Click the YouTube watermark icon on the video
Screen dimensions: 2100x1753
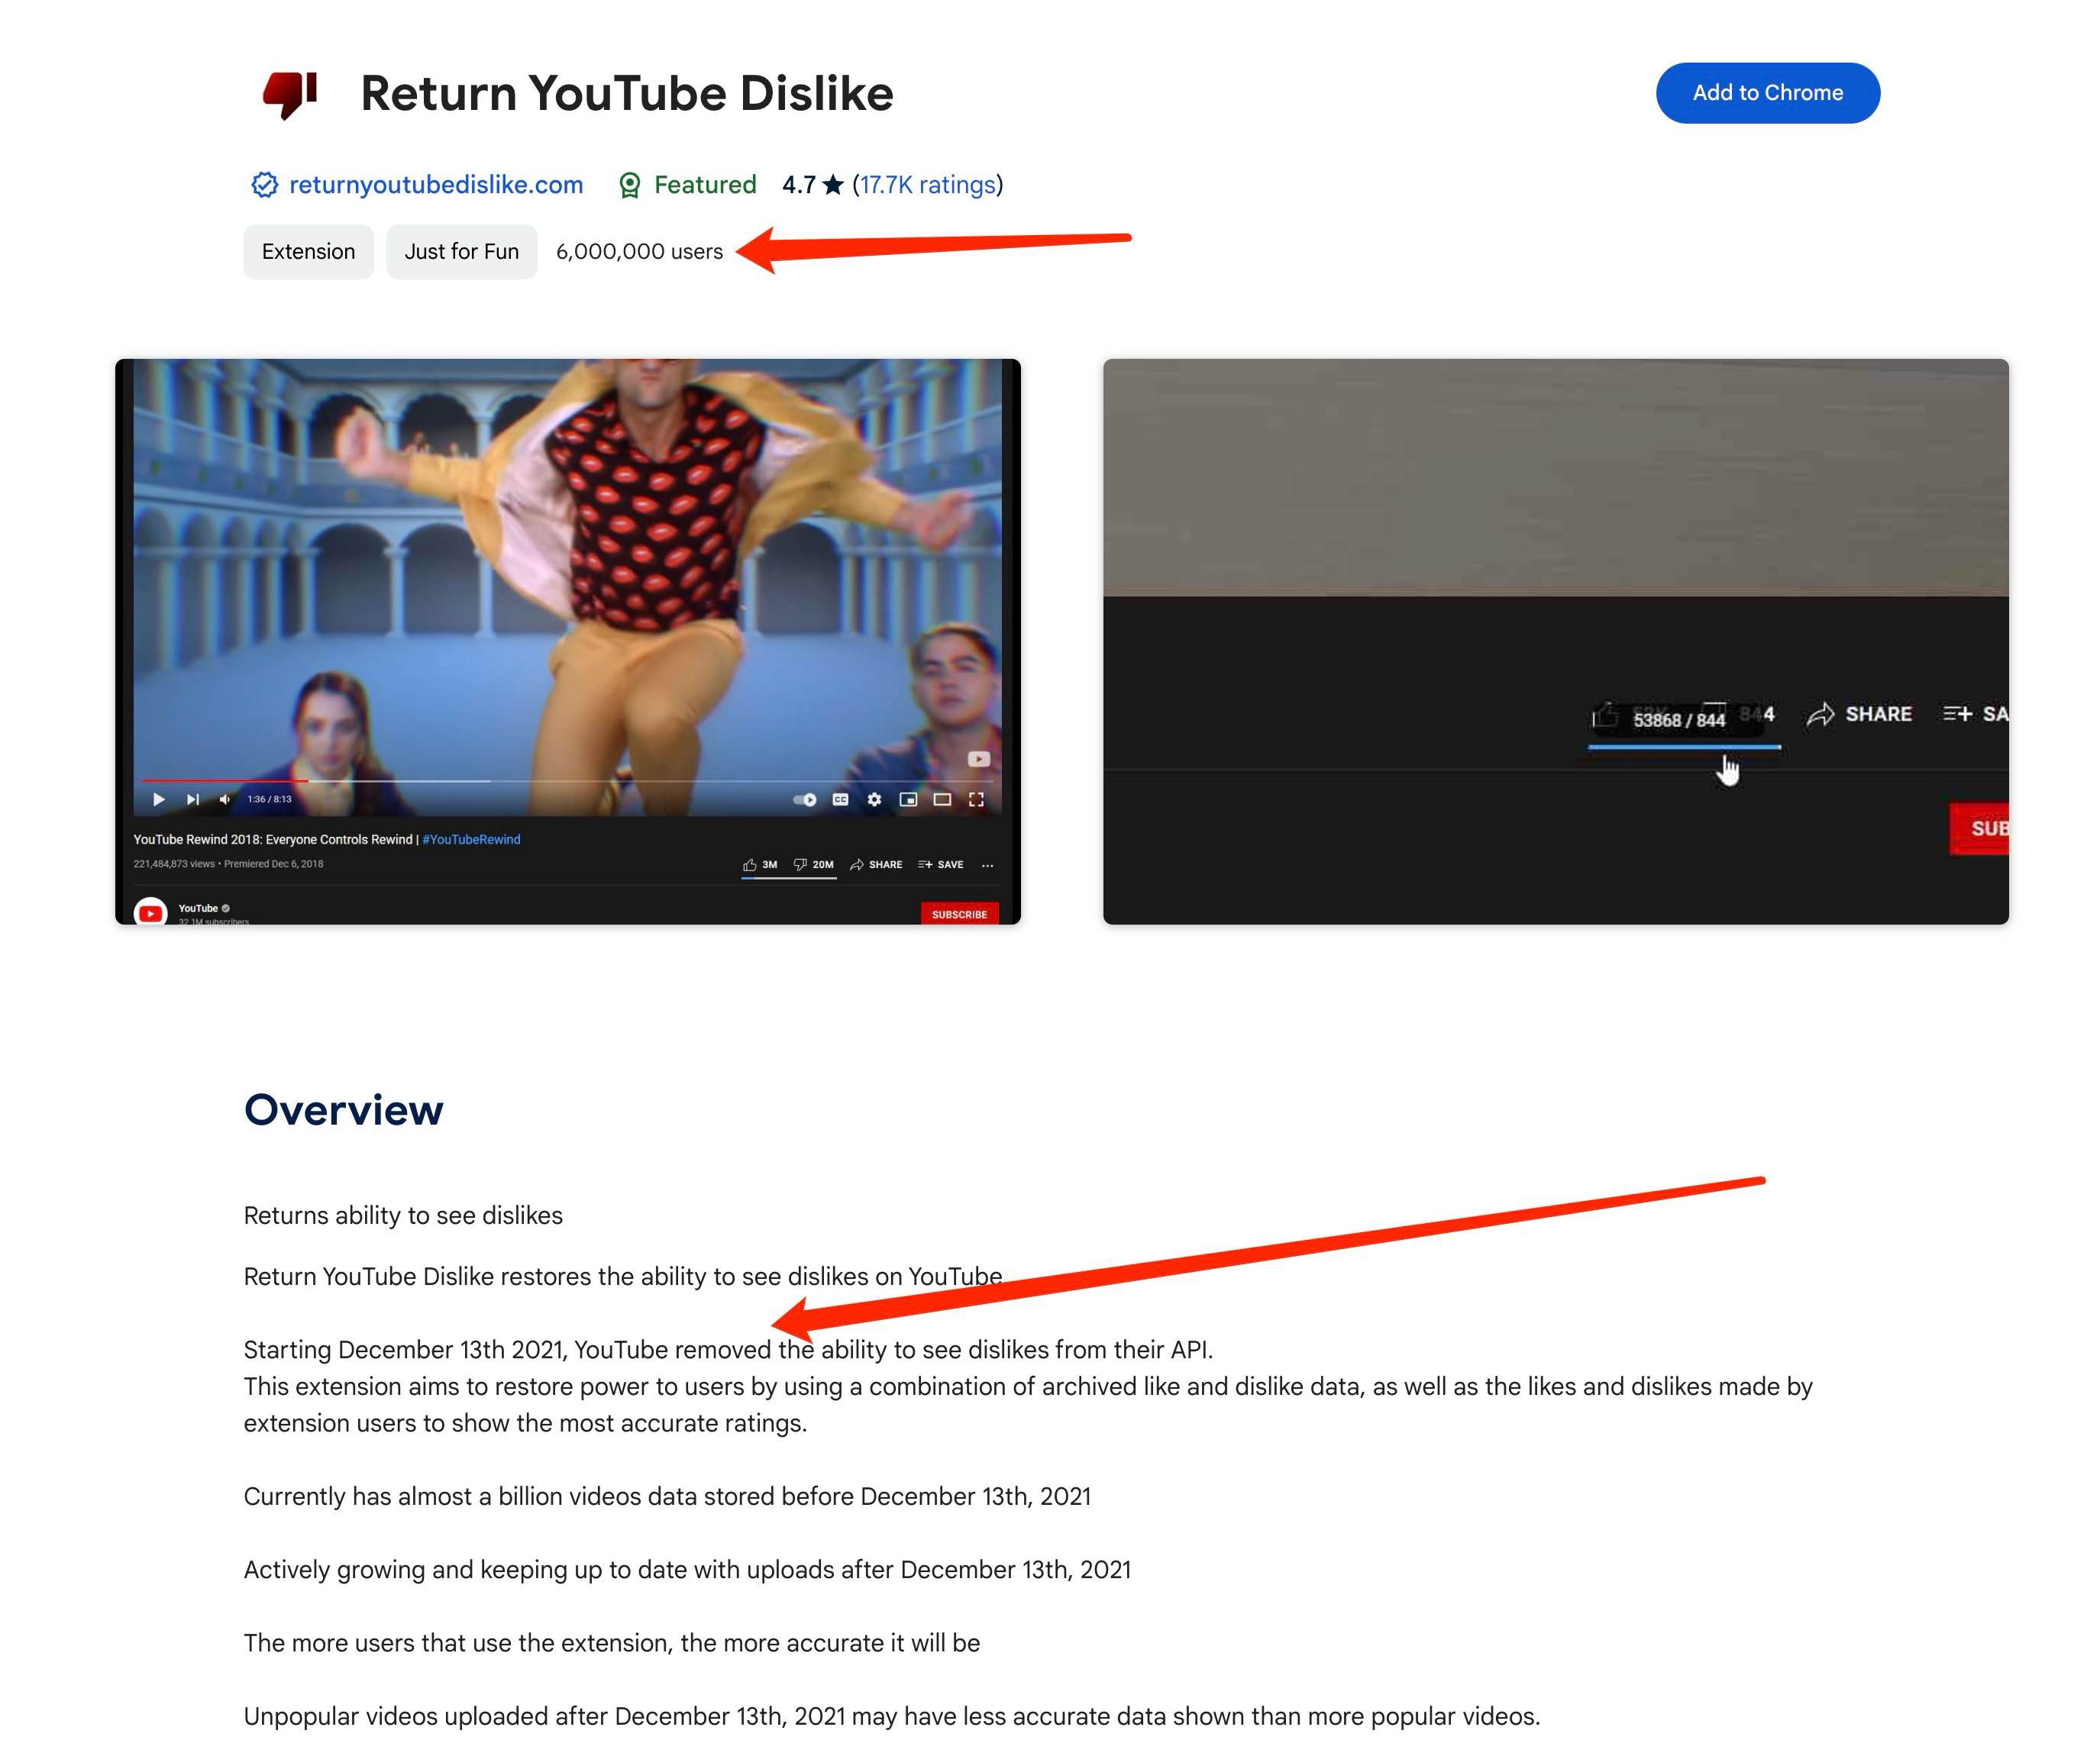979,759
